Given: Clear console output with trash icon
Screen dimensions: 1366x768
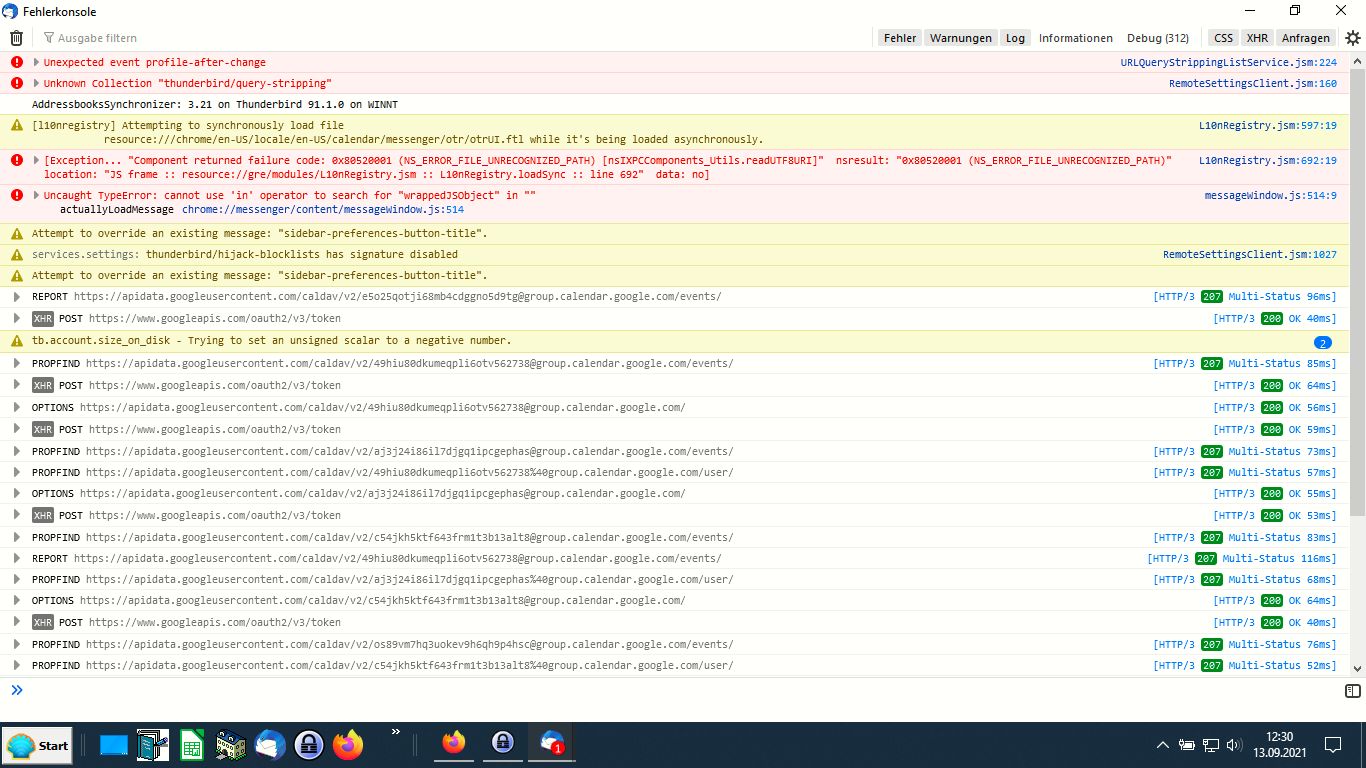Looking at the screenshot, I should pyautogui.click(x=16, y=38).
